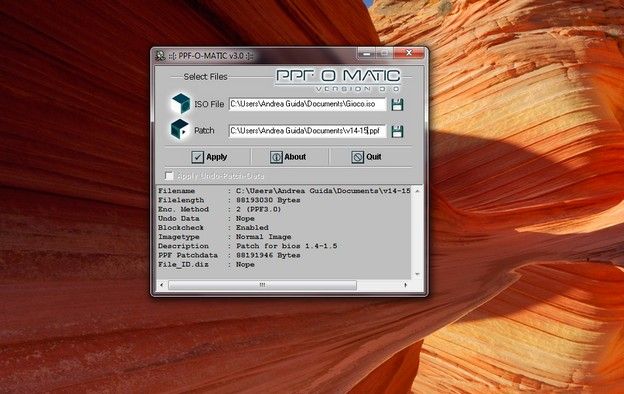
Task: Click the Apply button label
Action: (216, 157)
